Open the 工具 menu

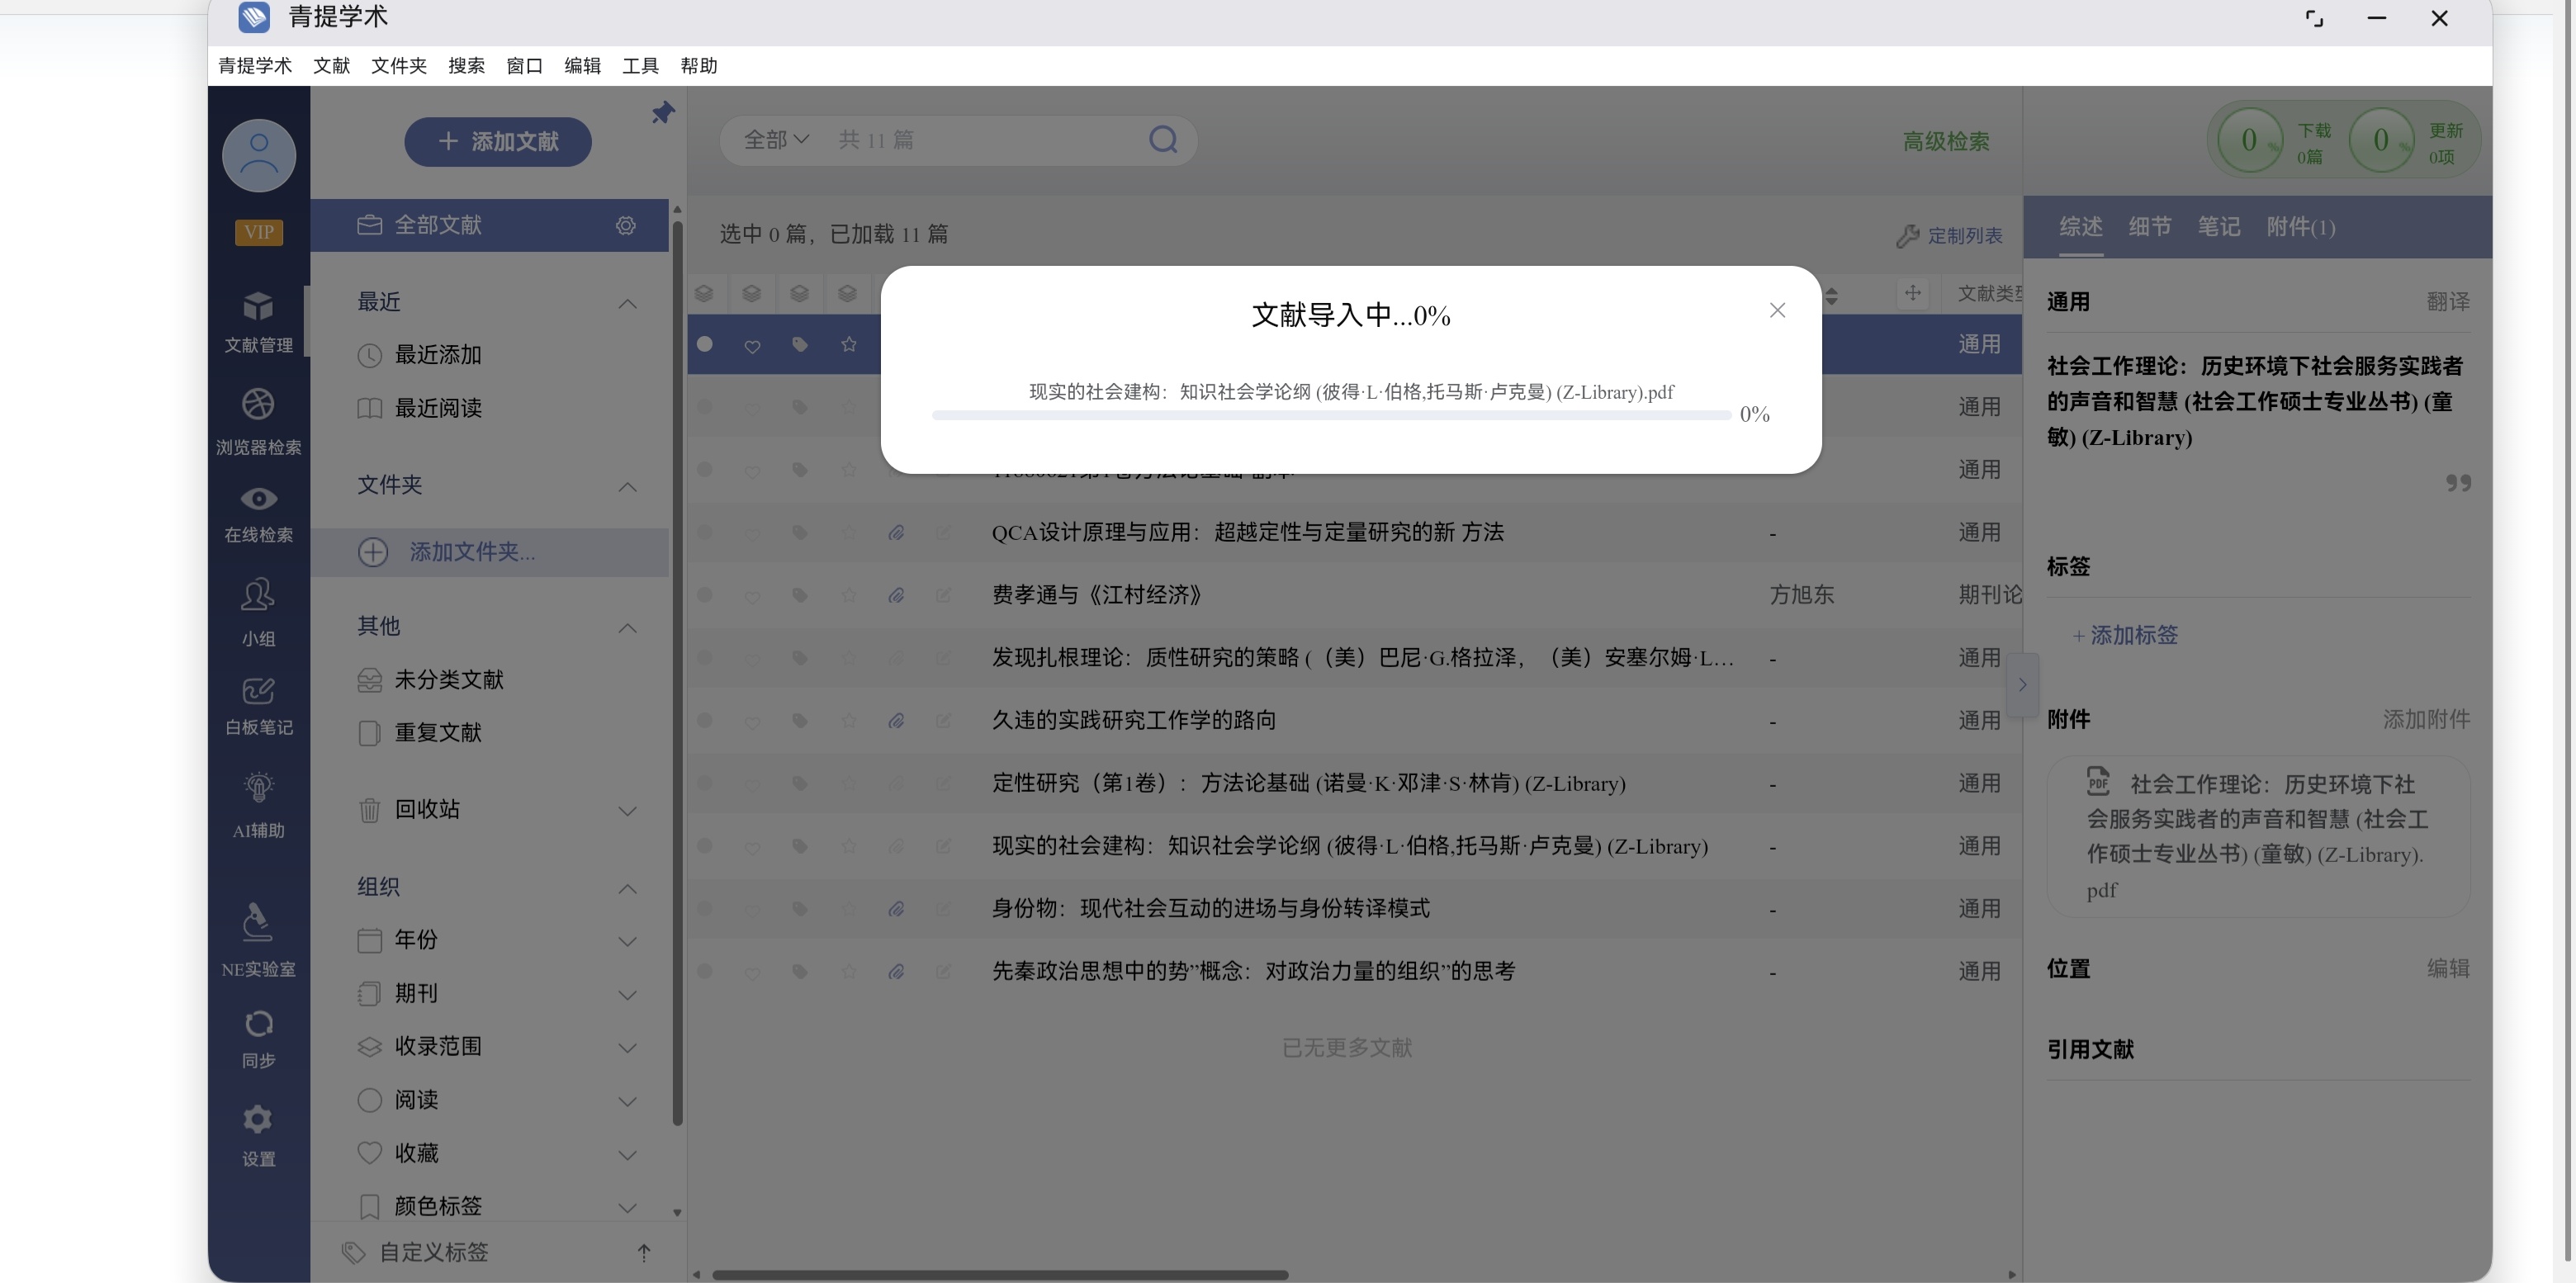641,65
